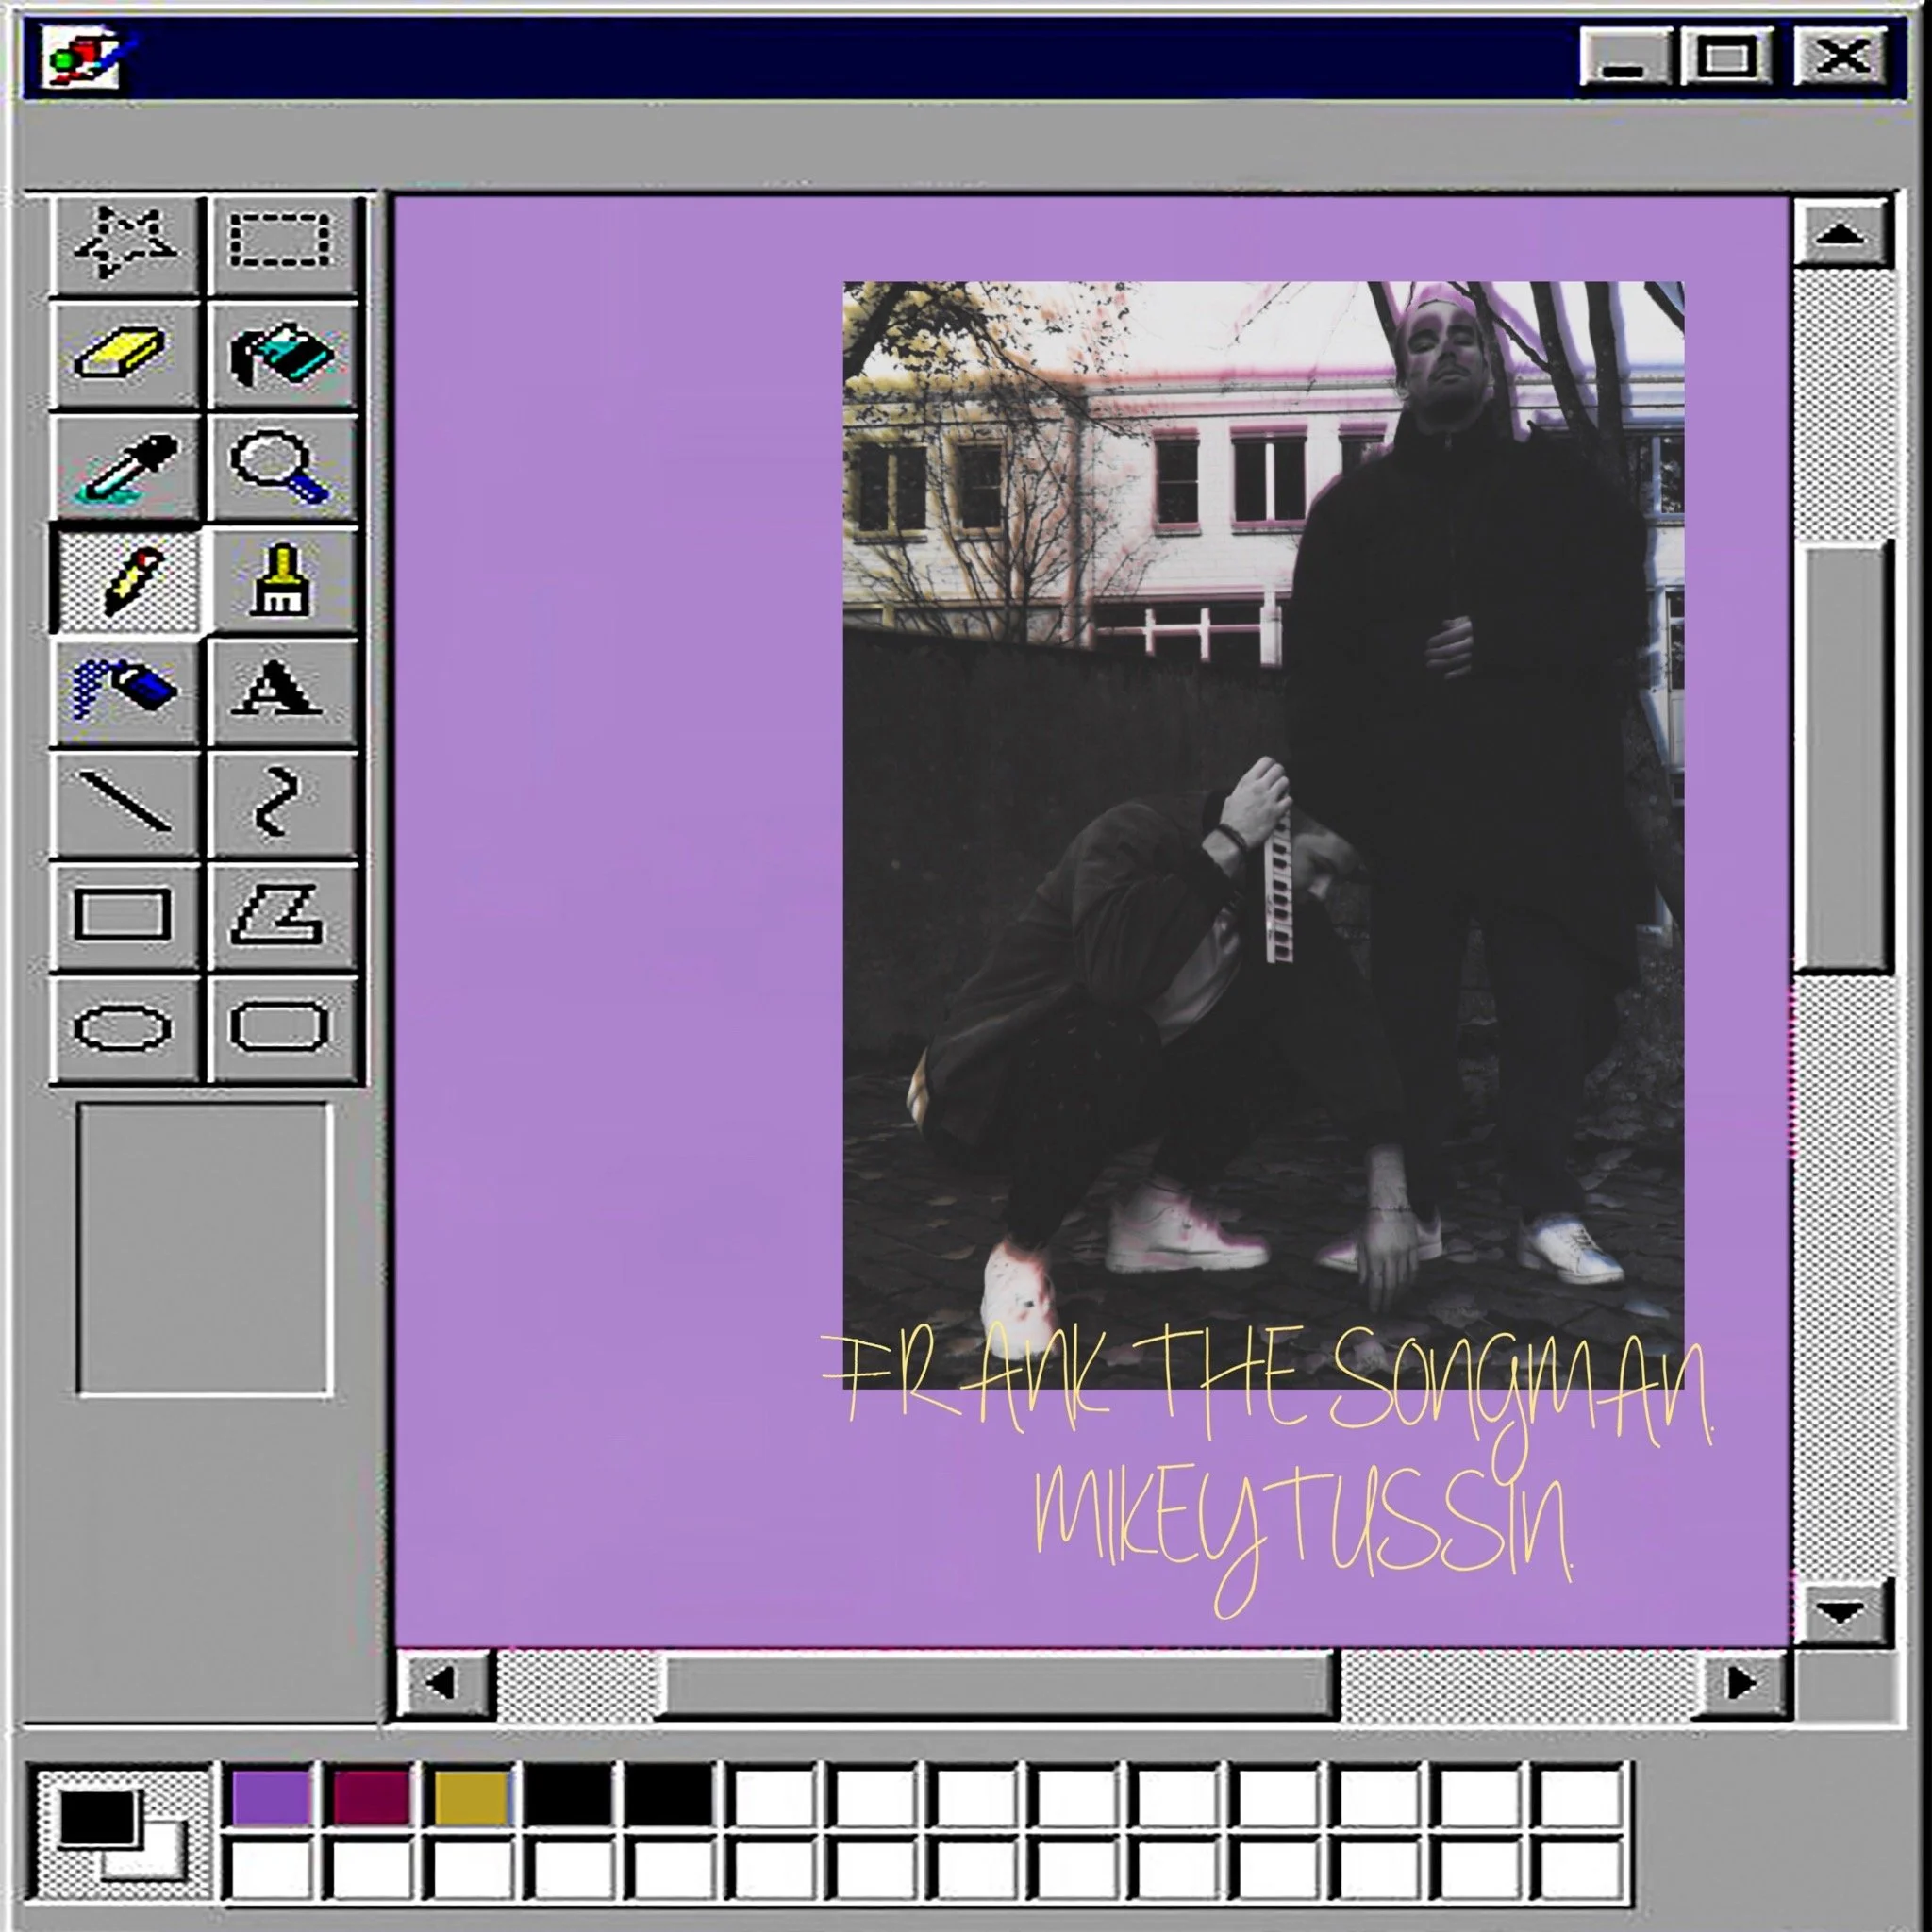Pick the Rounded Rectangle tool
Image resolution: width=1932 pixels, height=1932 pixels.
[x=279, y=1026]
